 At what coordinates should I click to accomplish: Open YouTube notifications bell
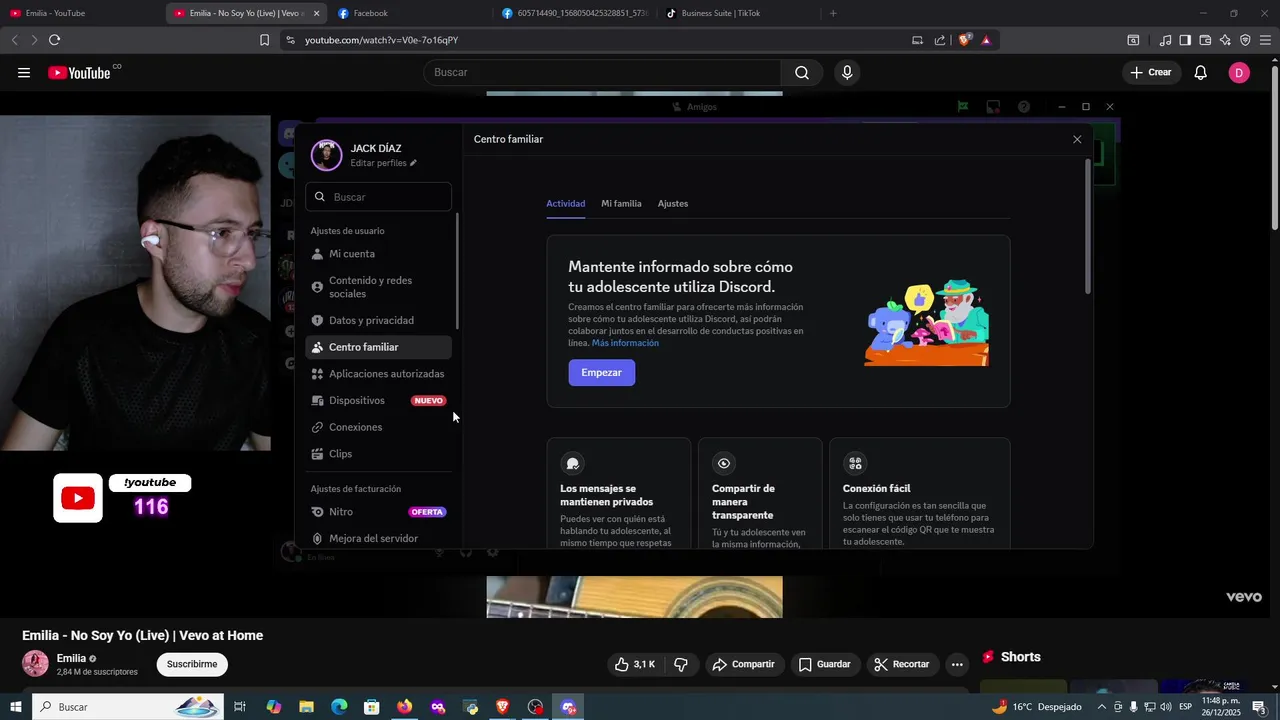pos(1201,72)
